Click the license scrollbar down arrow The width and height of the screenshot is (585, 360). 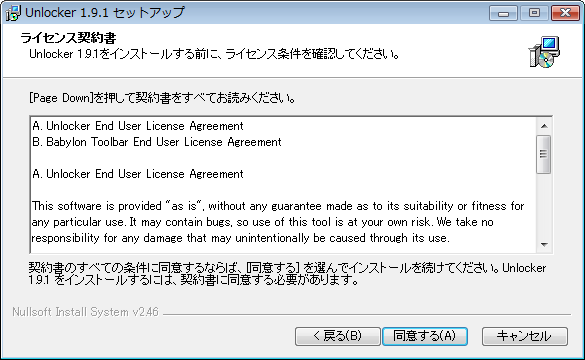[544, 245]
